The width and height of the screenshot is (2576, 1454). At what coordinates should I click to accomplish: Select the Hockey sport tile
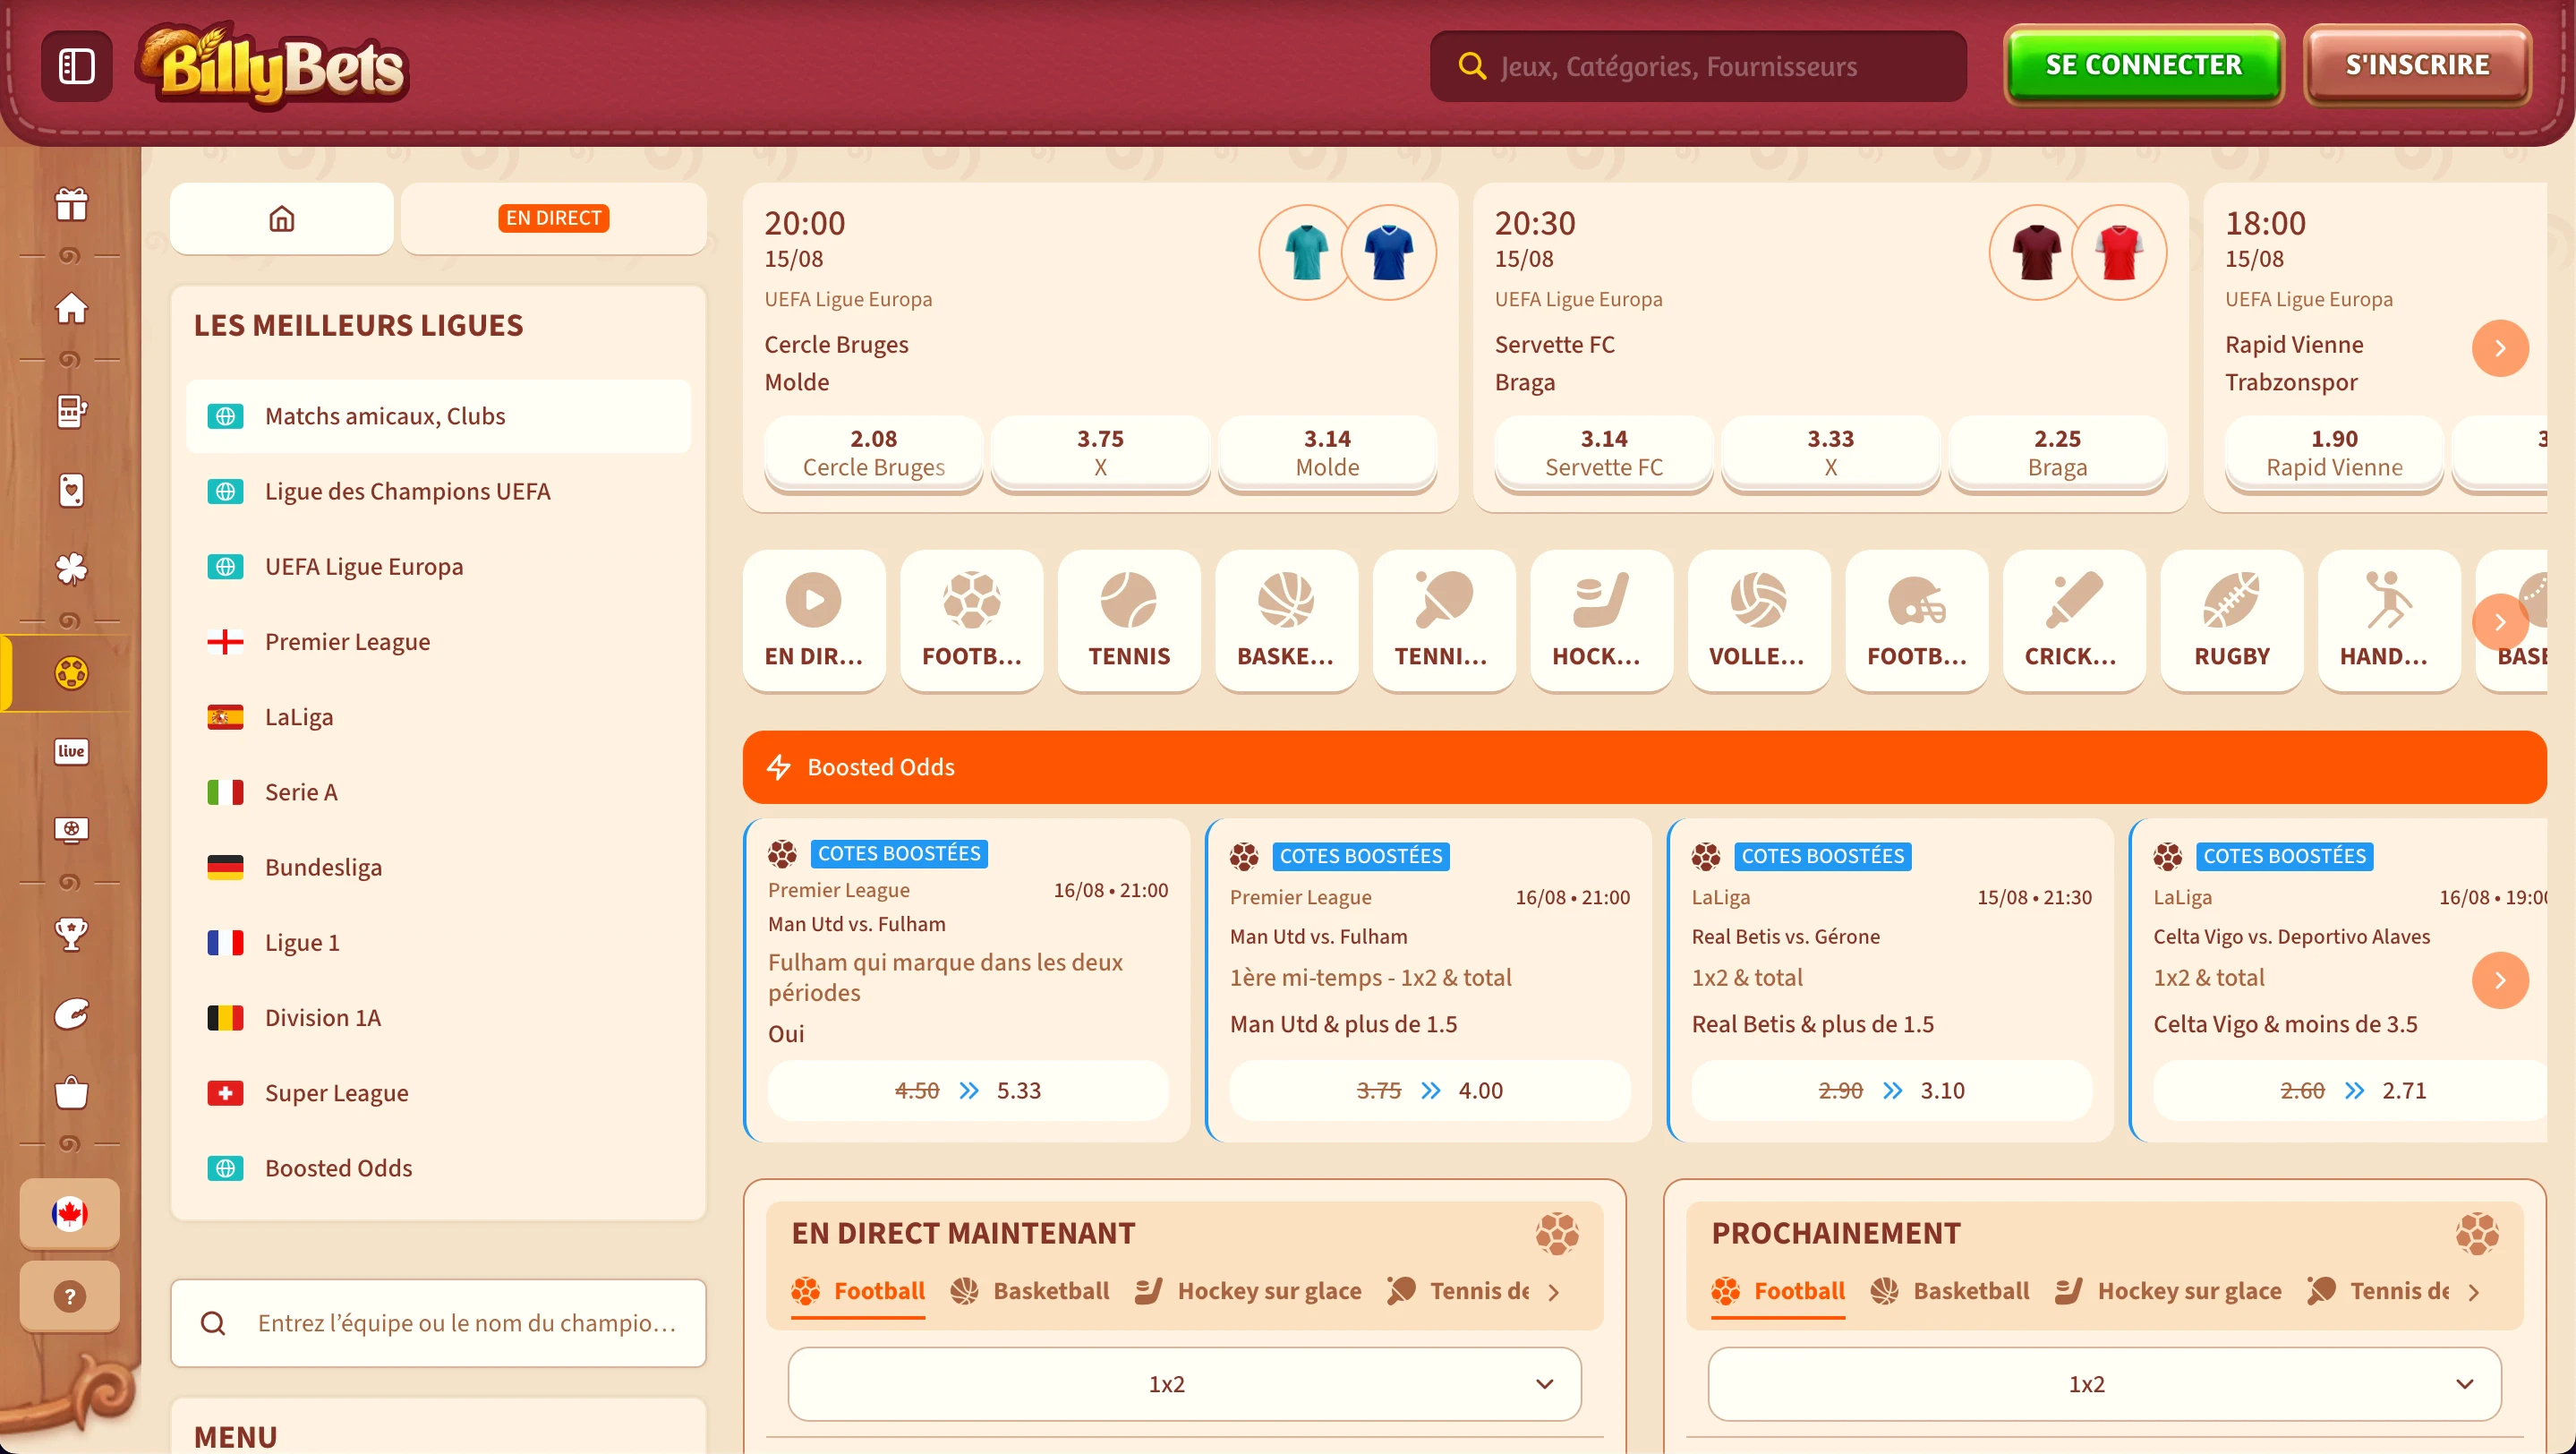pyautogui.click(x=1601, y=620)
